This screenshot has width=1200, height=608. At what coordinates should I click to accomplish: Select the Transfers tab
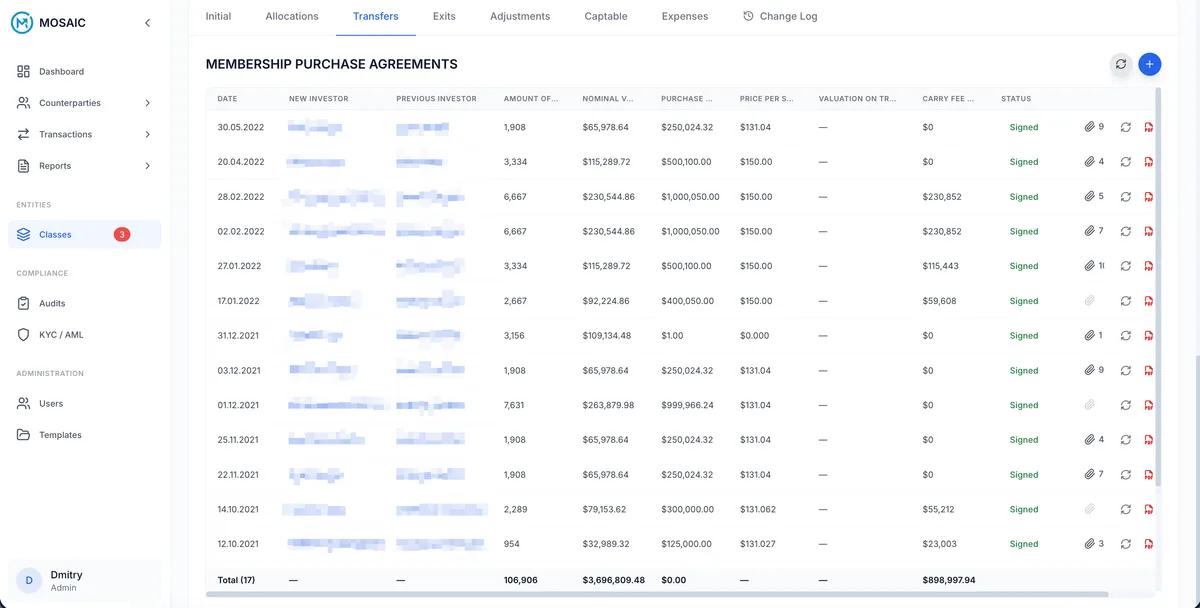pos(376,16)
